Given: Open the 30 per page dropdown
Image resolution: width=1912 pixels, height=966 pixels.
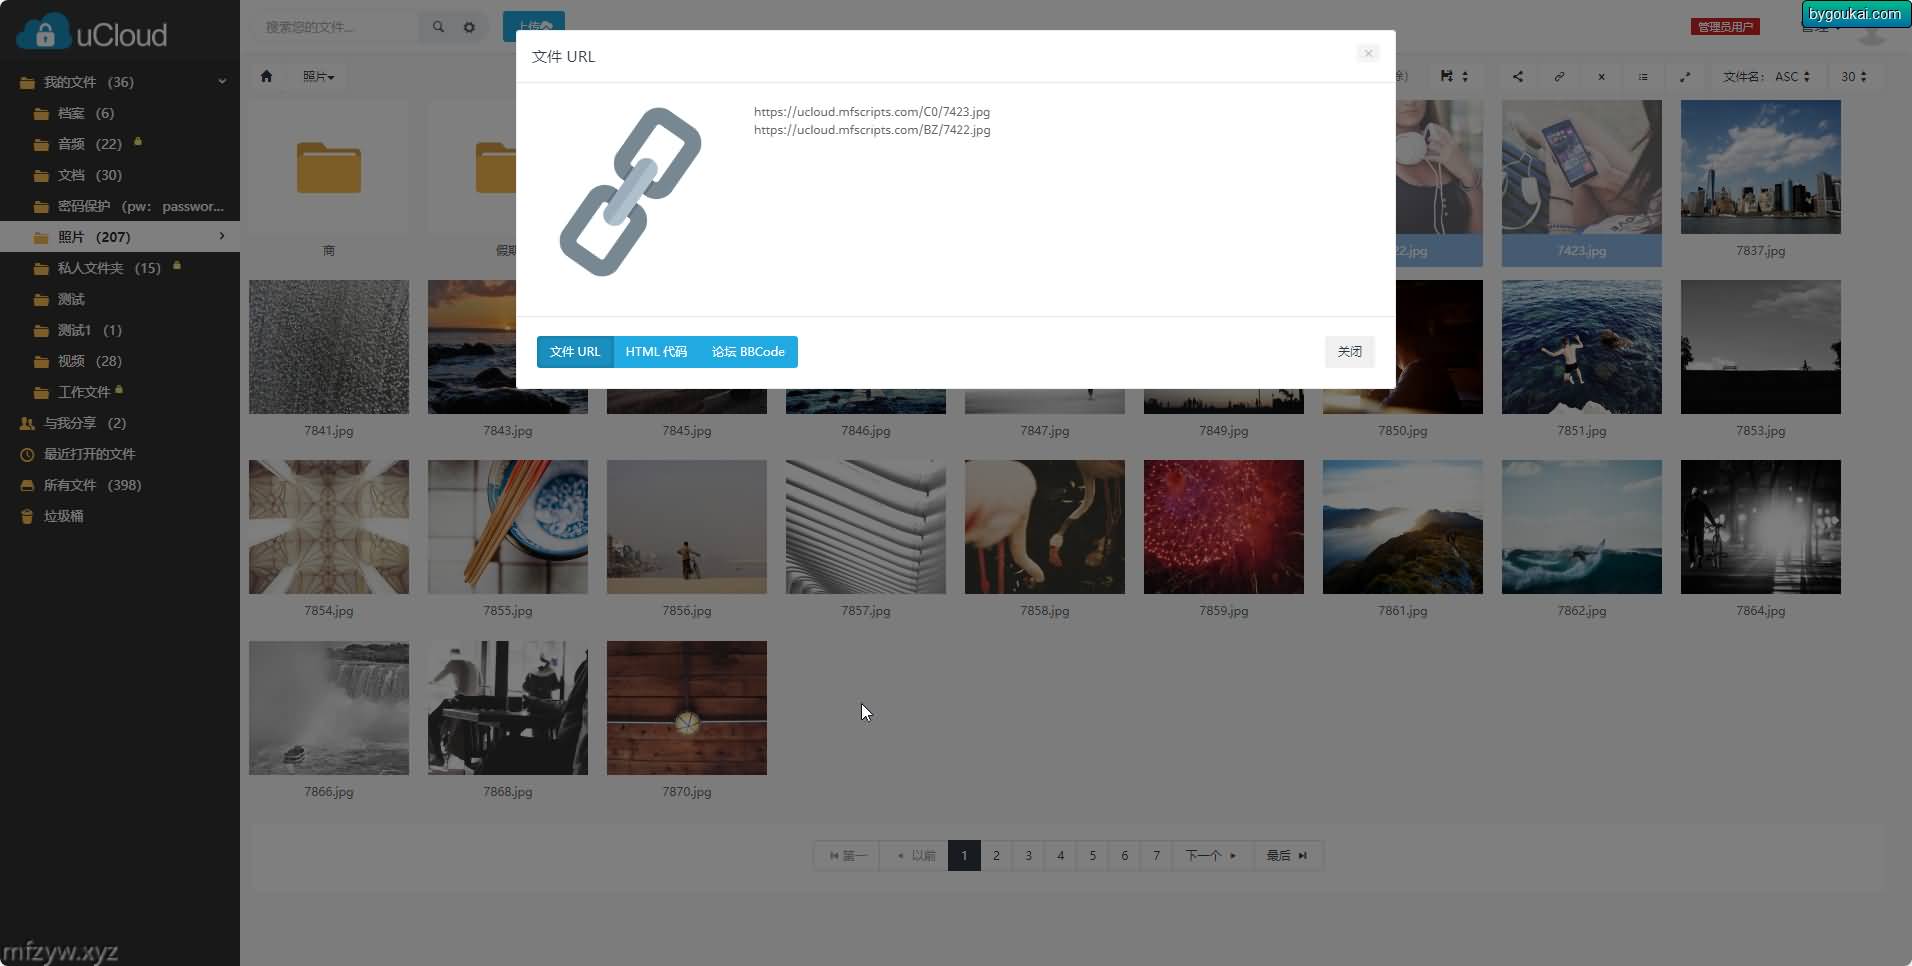Looking at the screenshot, I should point(1854,77).
